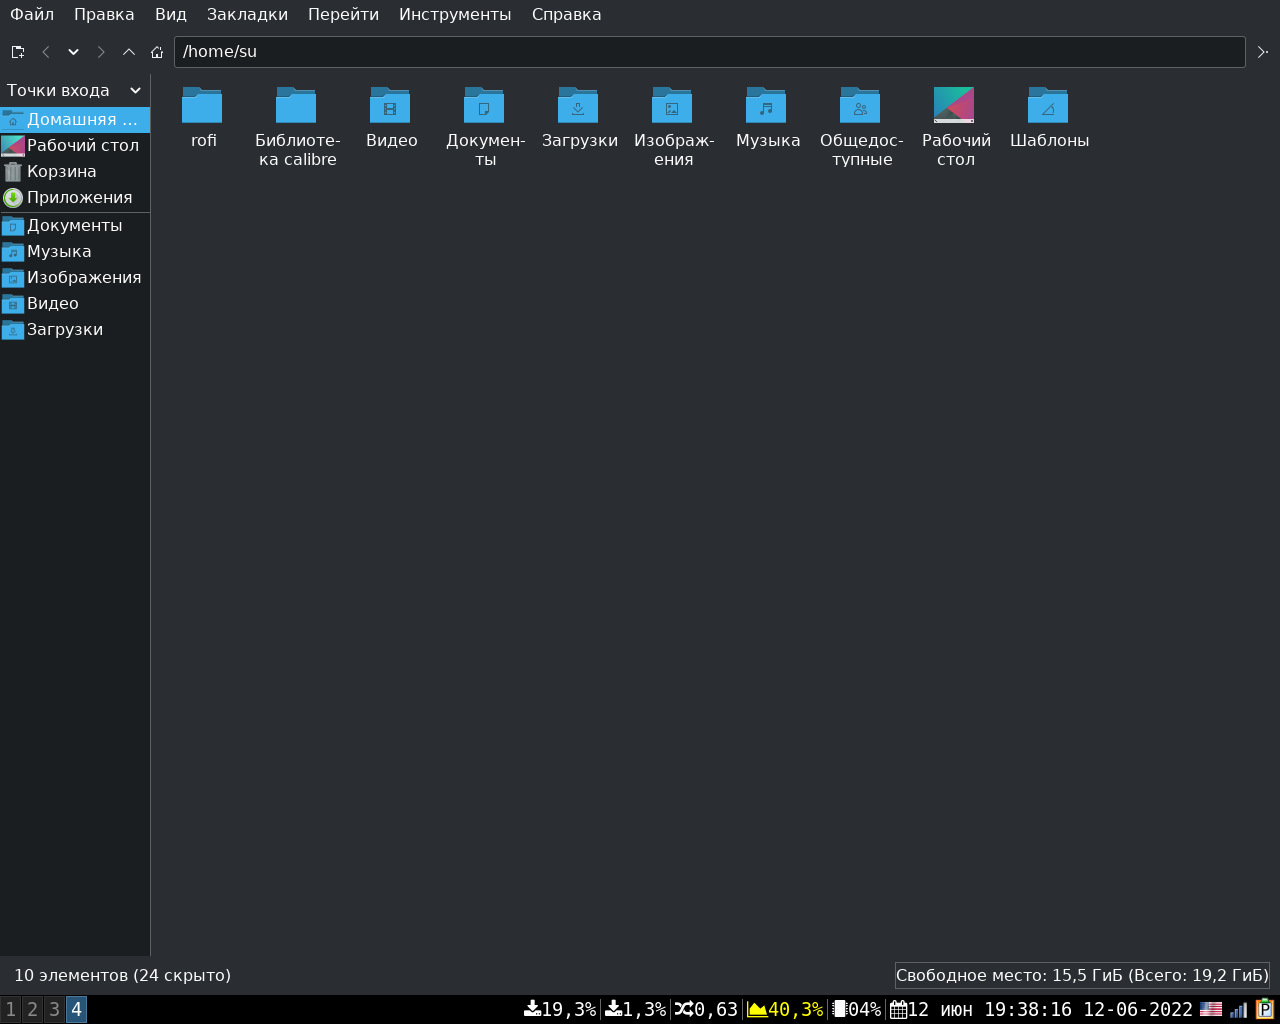The height and width of the screenshot is (1024, 1280).
Task: Click the 1,3% disk usage indicator
Action: tap(635, 1010)
